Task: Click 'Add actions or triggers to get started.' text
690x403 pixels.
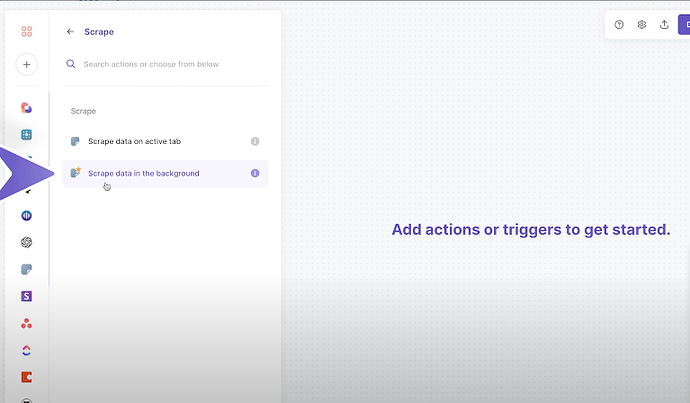Action: point(531,229)
